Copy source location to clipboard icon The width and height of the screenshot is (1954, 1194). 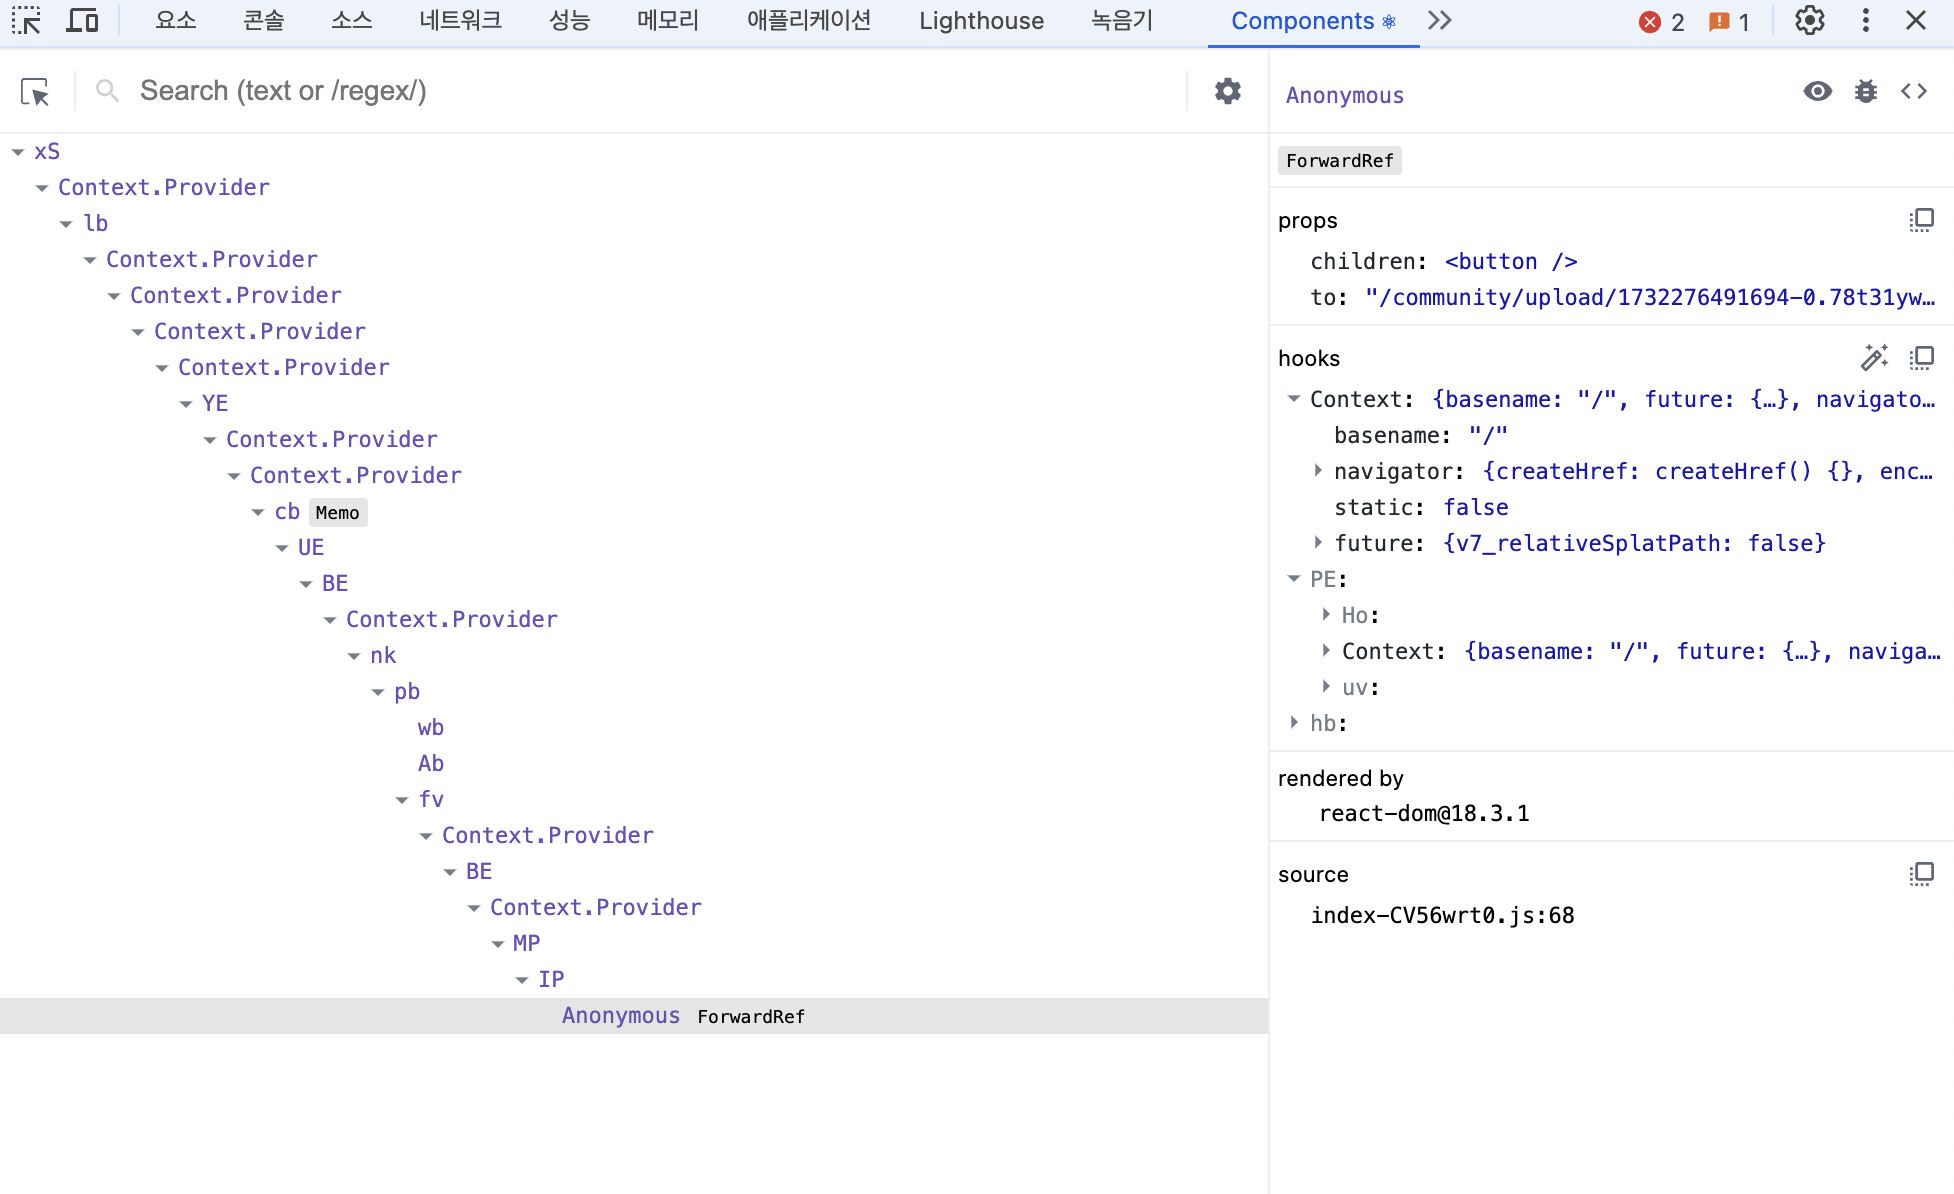pyautogui.click(x=1921, y=874)
